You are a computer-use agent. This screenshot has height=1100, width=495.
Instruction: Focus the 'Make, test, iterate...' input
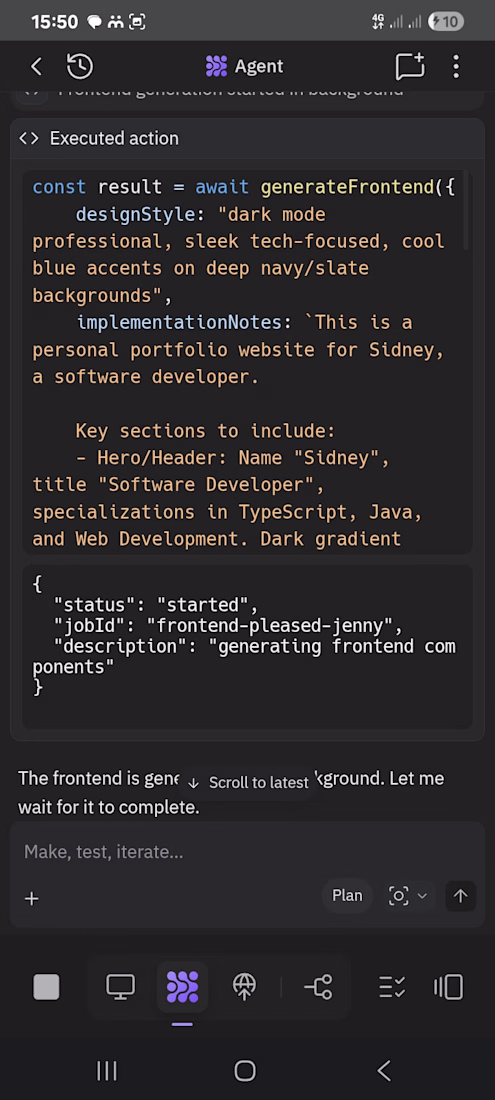click(x=247, y=852)
